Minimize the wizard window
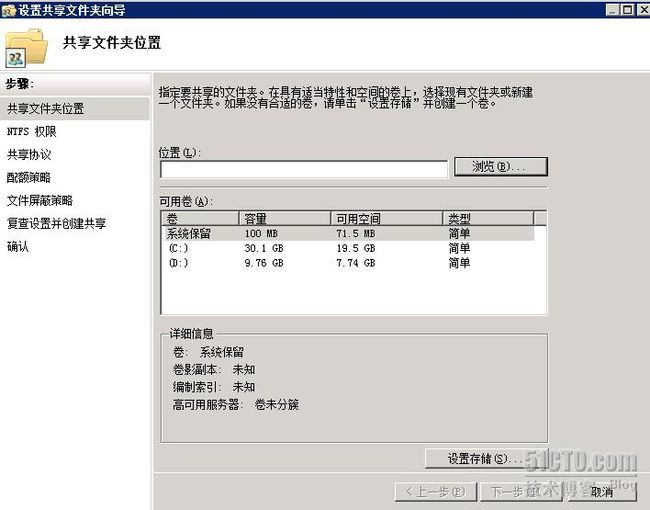650x510 pixels. click(x=613, y=10)
